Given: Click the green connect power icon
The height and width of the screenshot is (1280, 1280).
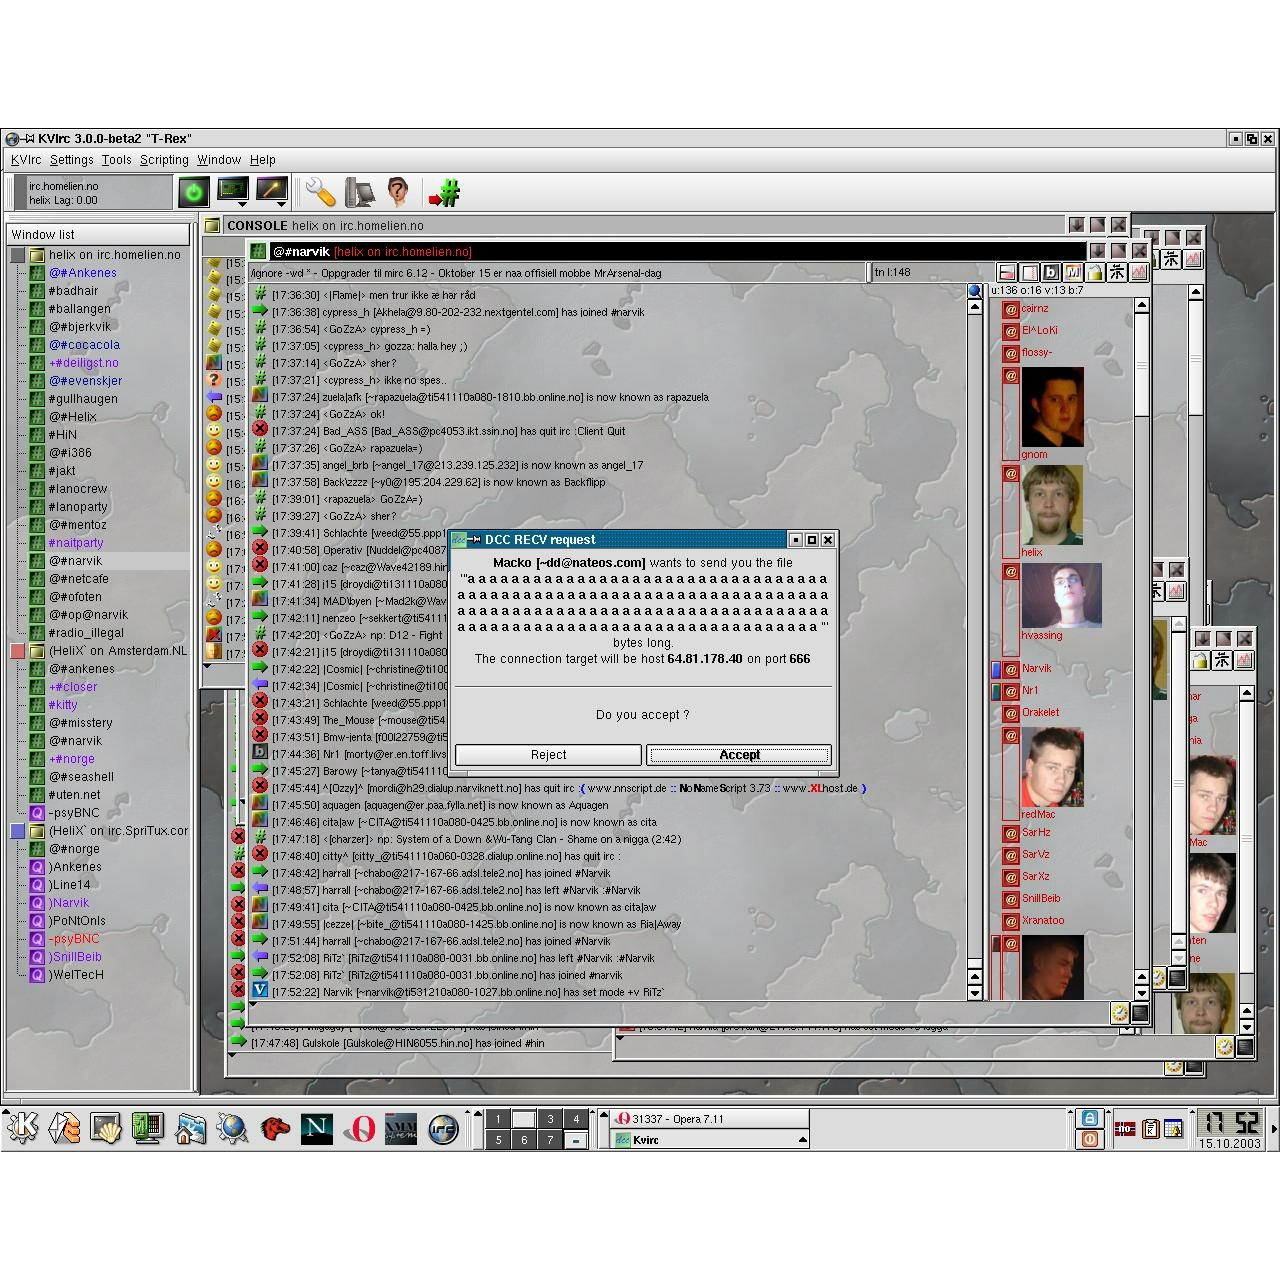Looking at the screenshot, I should (x=193, y=192).
